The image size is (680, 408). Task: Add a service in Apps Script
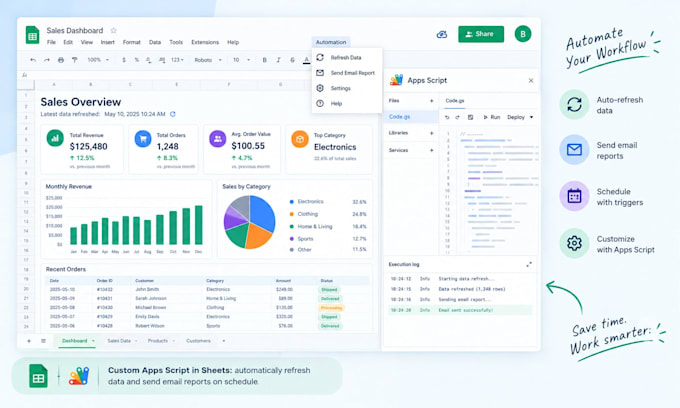coord(432,150)
